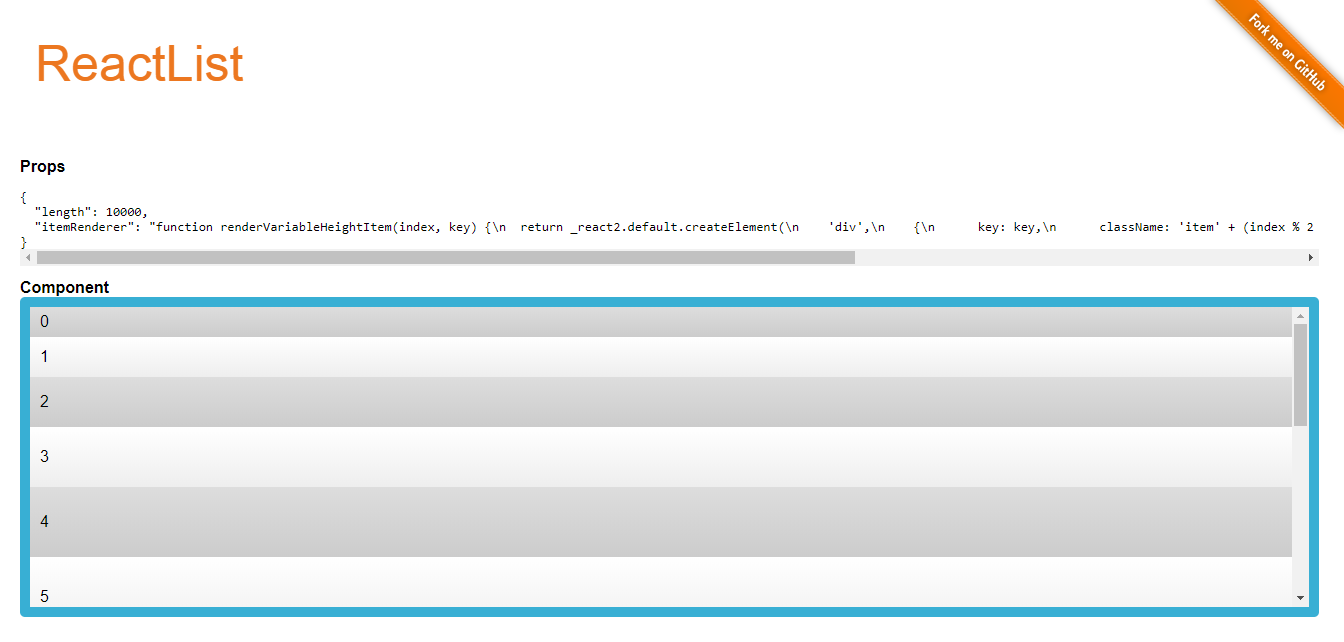The width and height of the screenshot is (1344, 642).
Task: Select list item 3
Action: tap(661, 457)
